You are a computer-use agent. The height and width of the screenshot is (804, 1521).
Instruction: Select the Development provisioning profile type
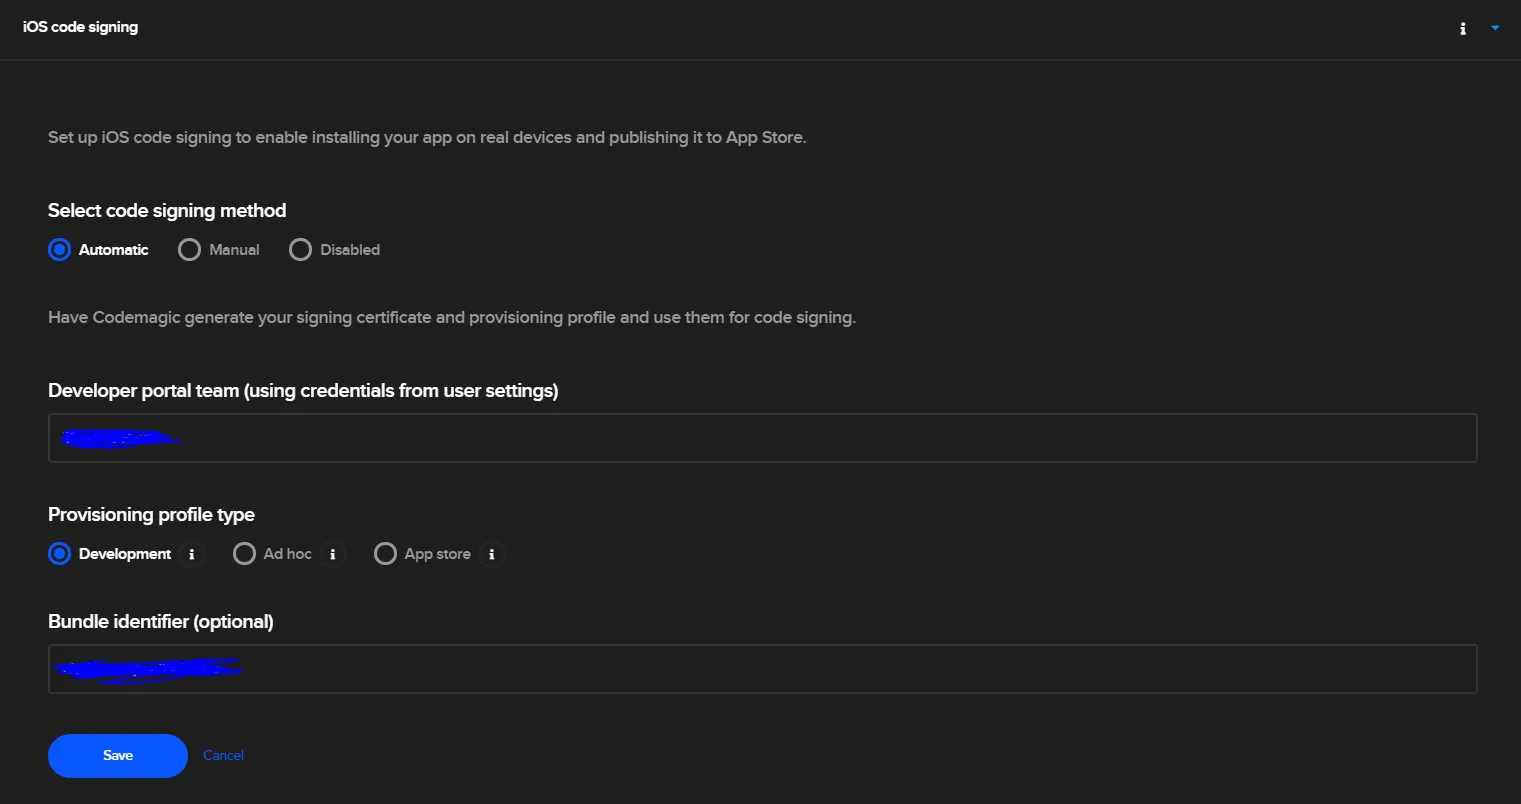point(60,554)
